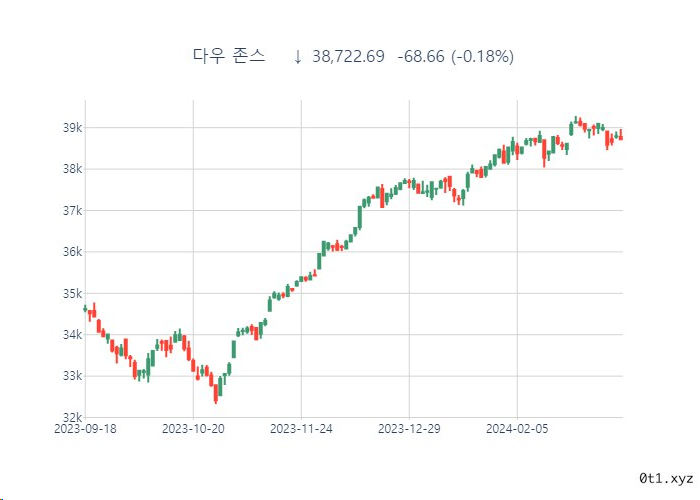Select the index value 38,722.69

tap(348, 56)
